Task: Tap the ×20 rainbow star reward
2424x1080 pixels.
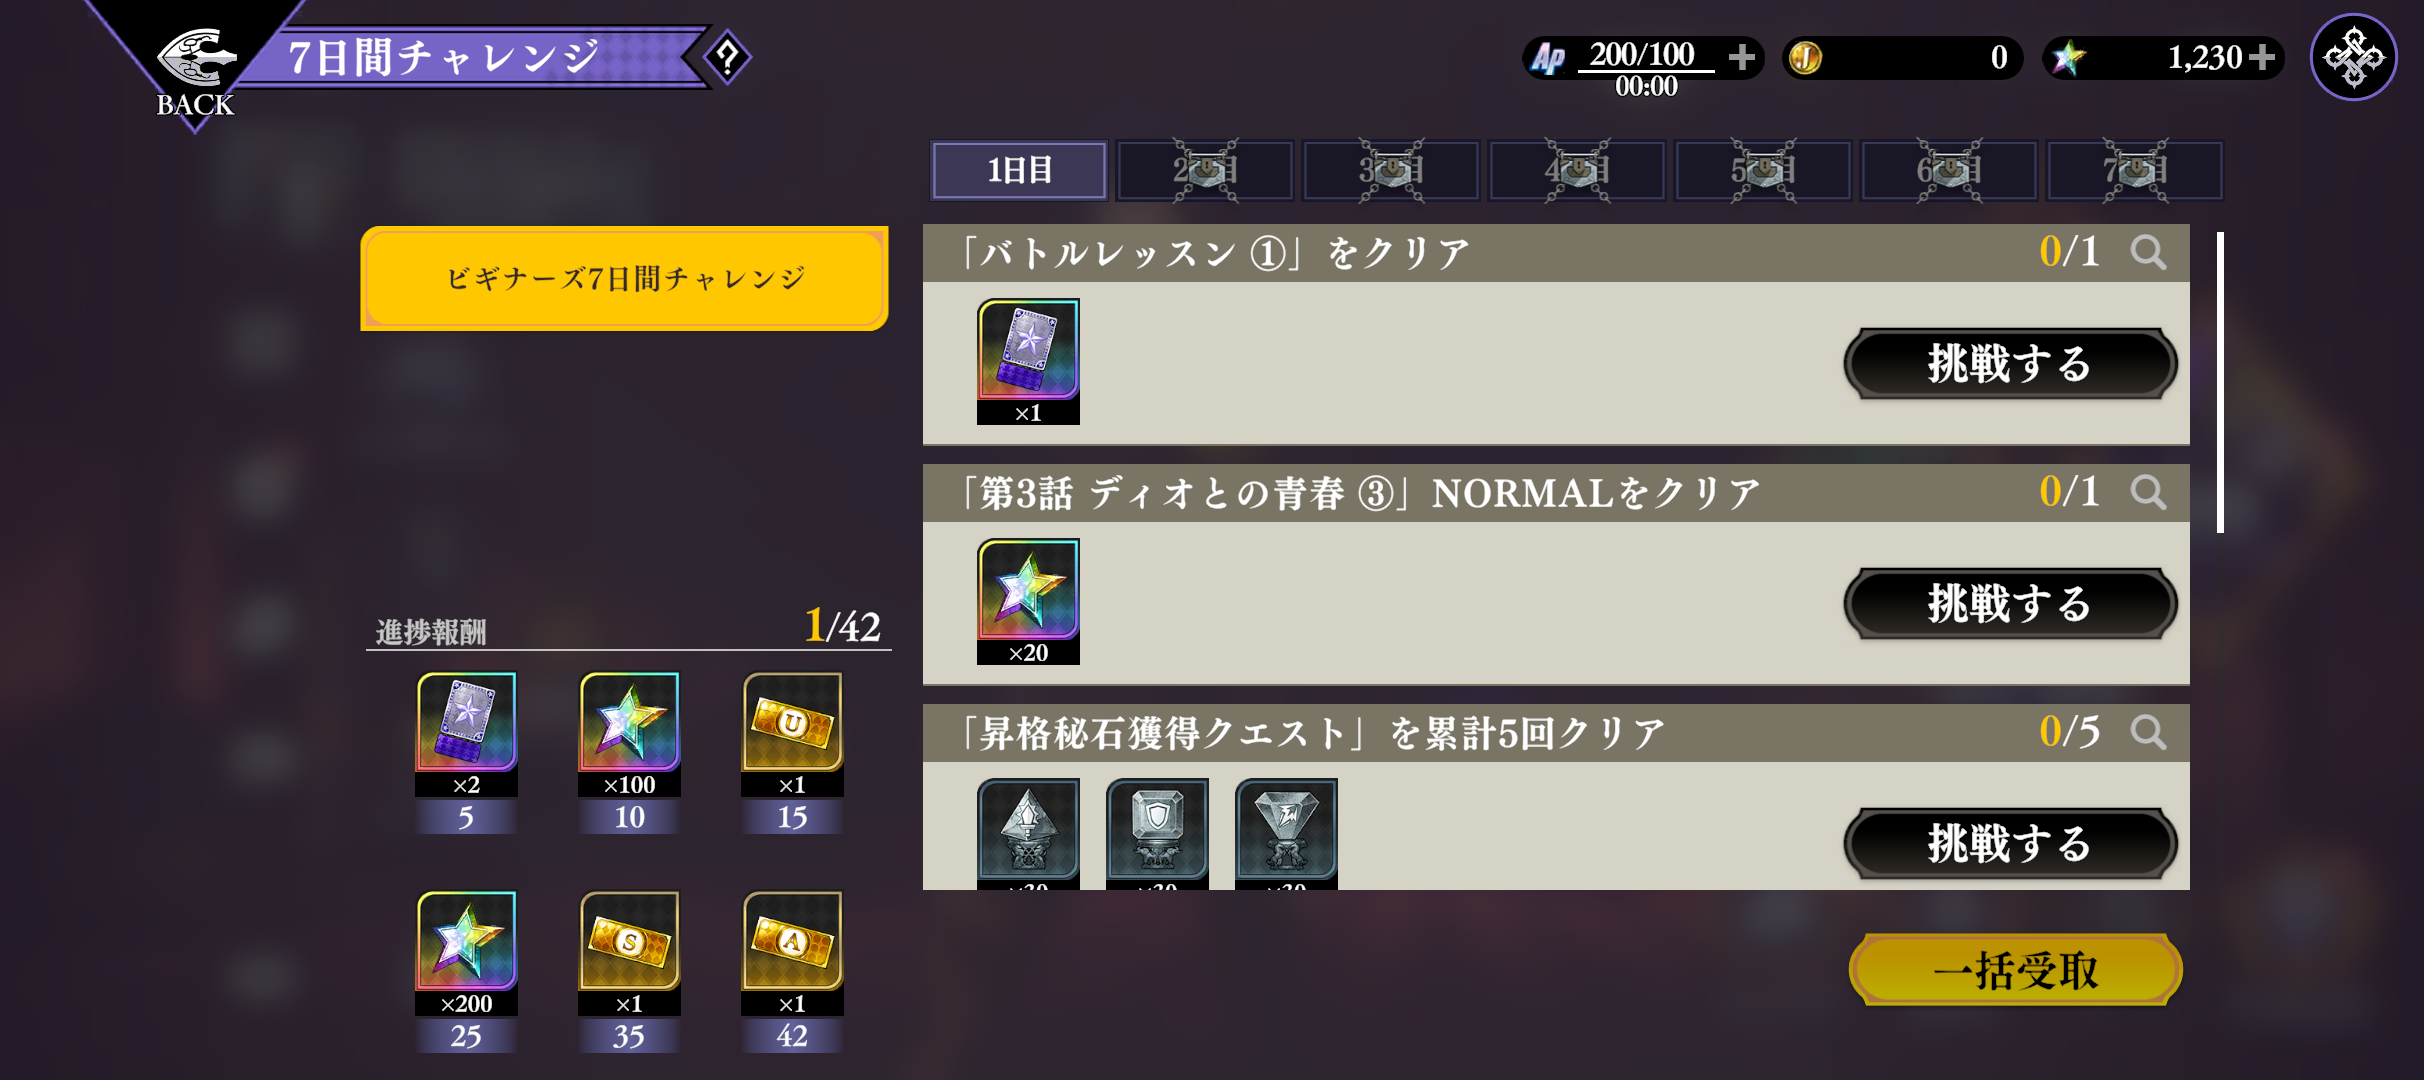Action: point(1028,601)
